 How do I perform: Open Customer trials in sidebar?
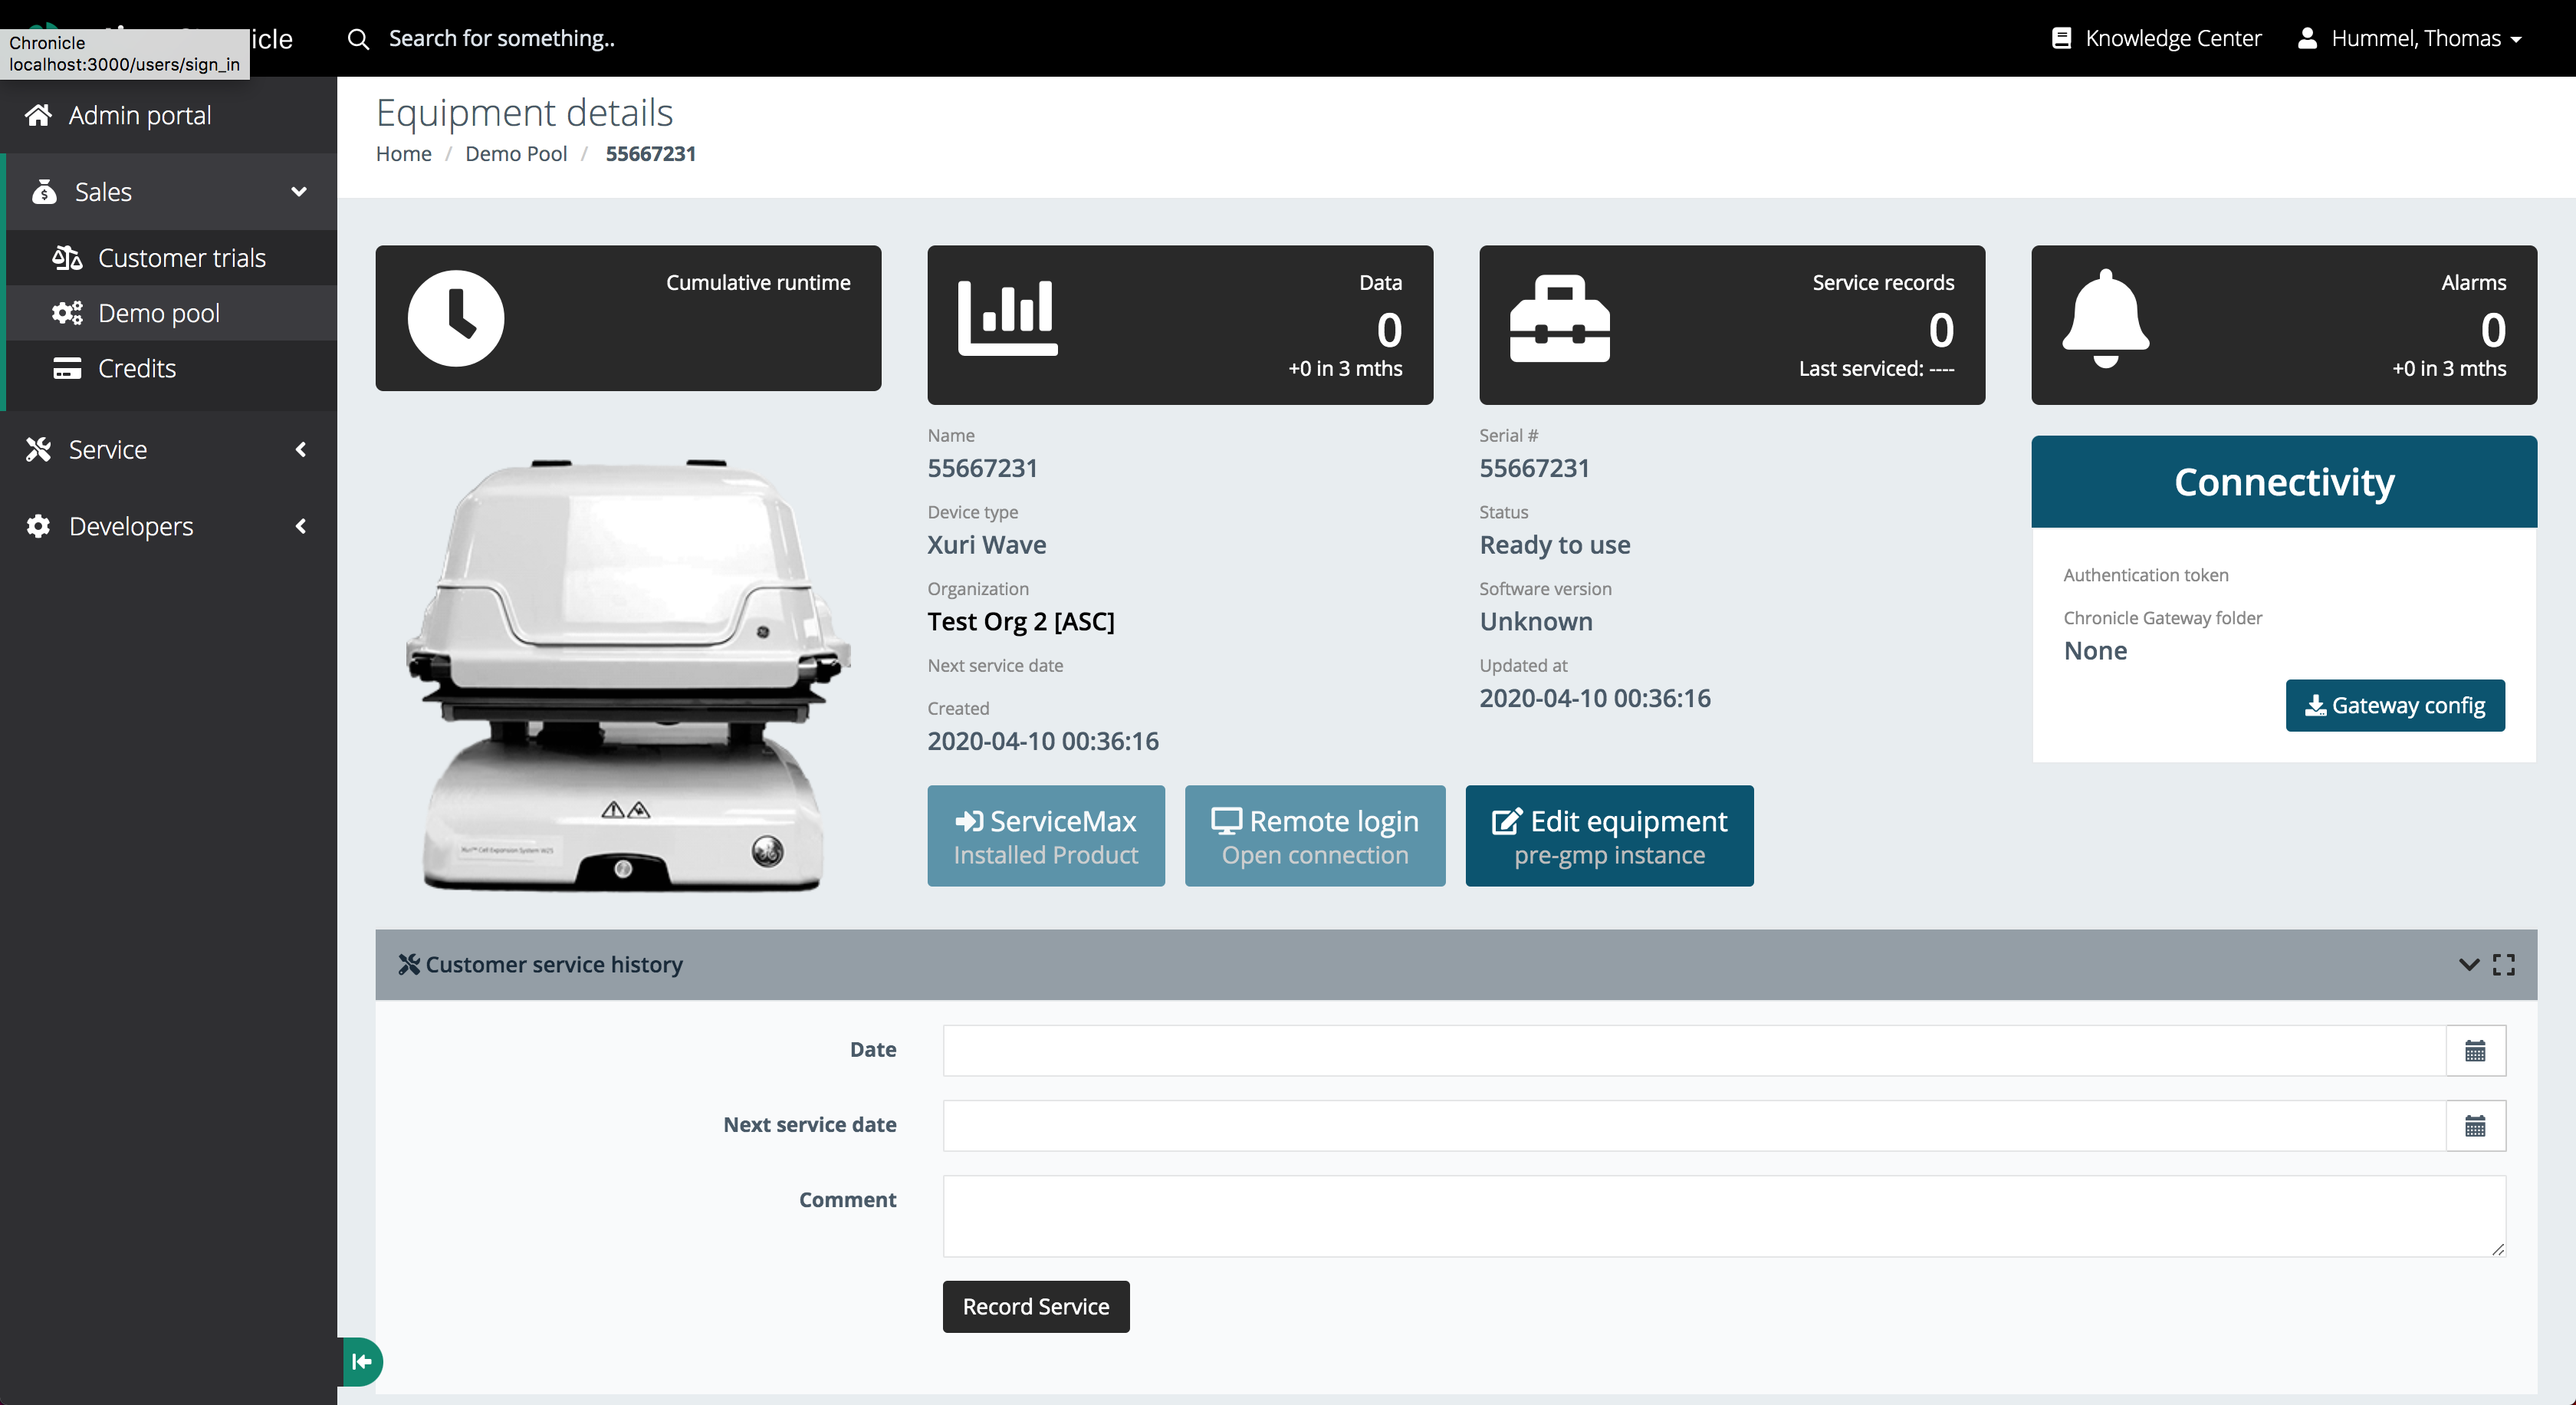tap(181, 258)
